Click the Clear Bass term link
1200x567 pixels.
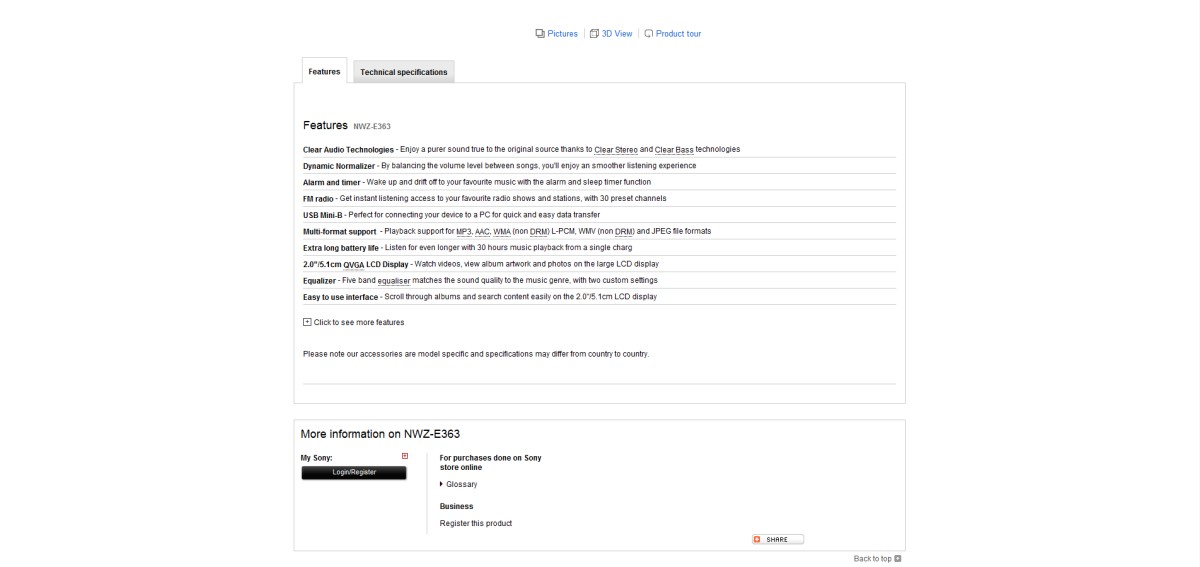674,149
